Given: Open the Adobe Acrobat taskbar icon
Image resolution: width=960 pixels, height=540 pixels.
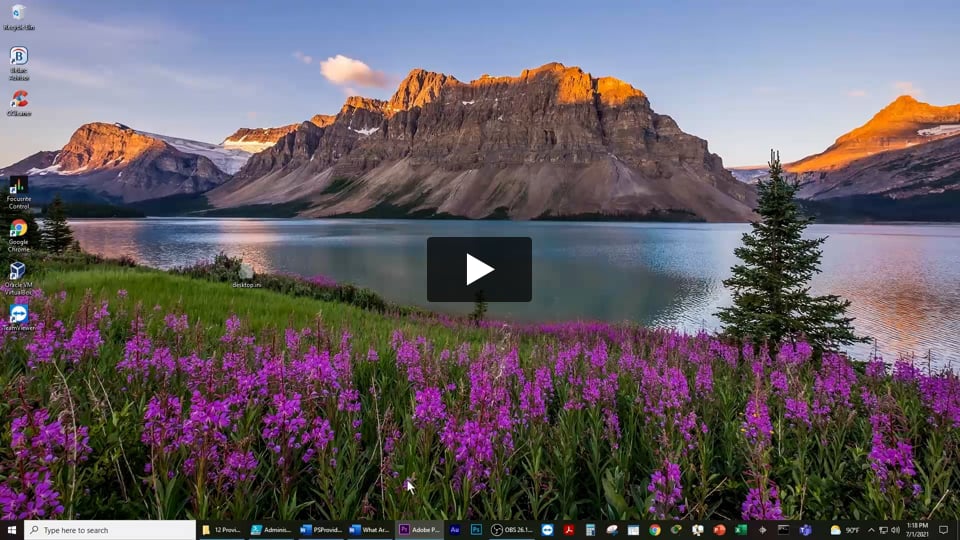Looking at the screenshot, I should click(568, 530).
